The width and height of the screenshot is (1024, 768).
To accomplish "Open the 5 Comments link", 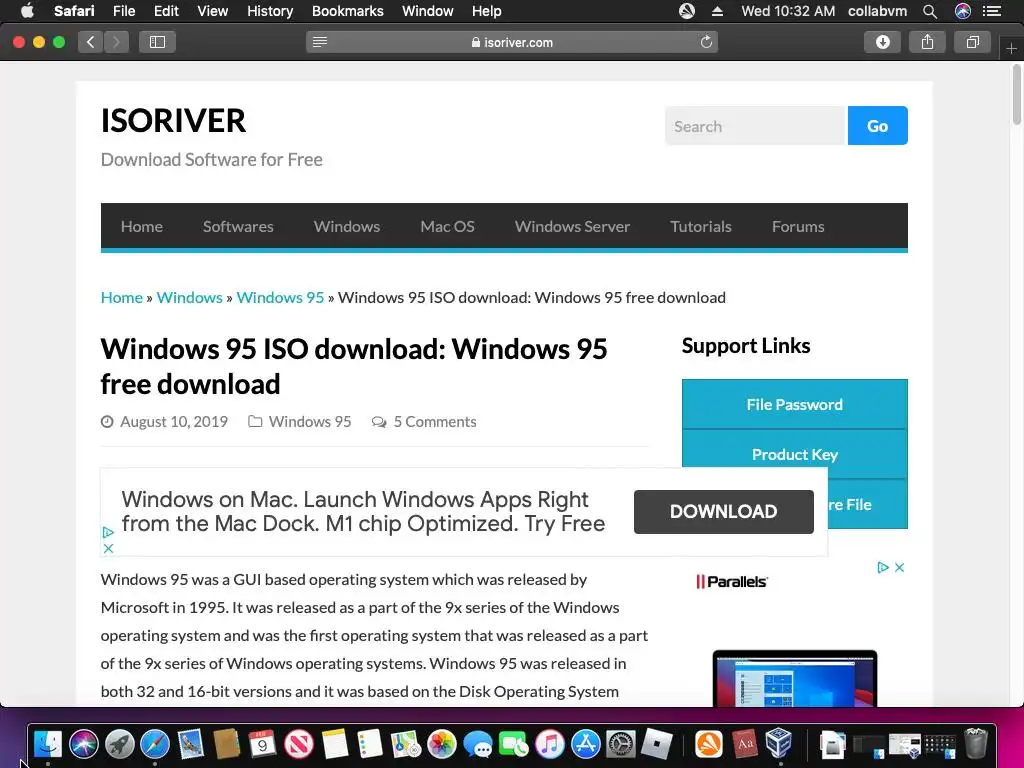I will [x=435, y=422].
